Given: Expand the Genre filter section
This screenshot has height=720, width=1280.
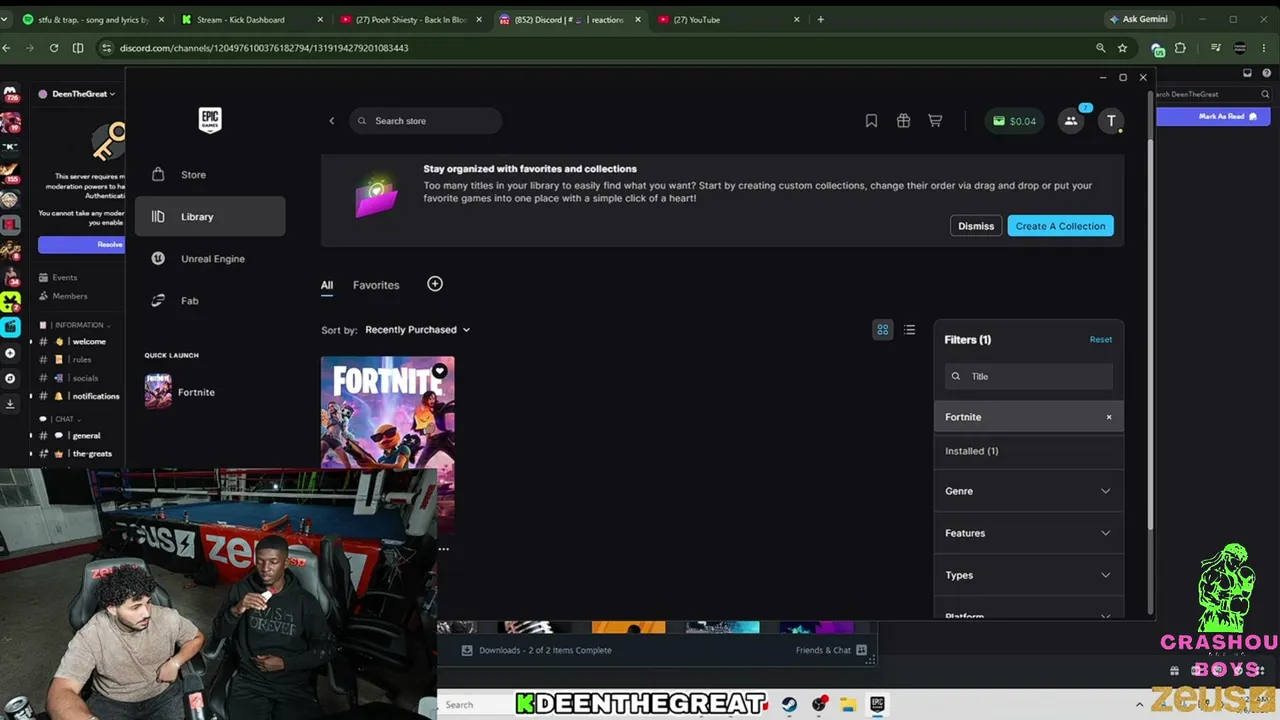Looking at the screenshot, I should 1029,491.
